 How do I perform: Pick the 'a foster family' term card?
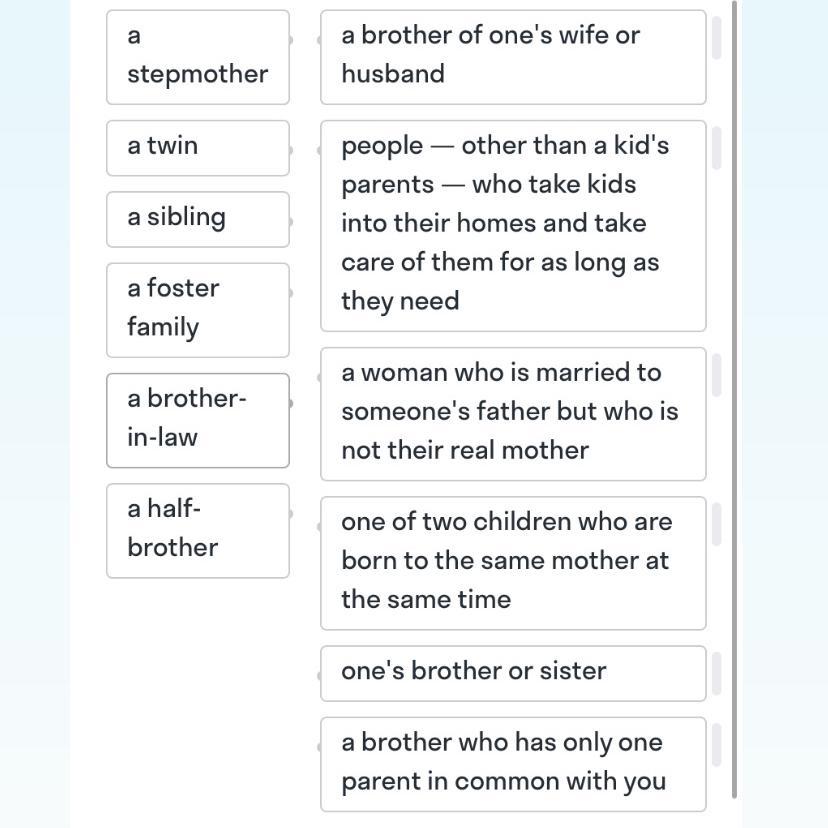197,309
